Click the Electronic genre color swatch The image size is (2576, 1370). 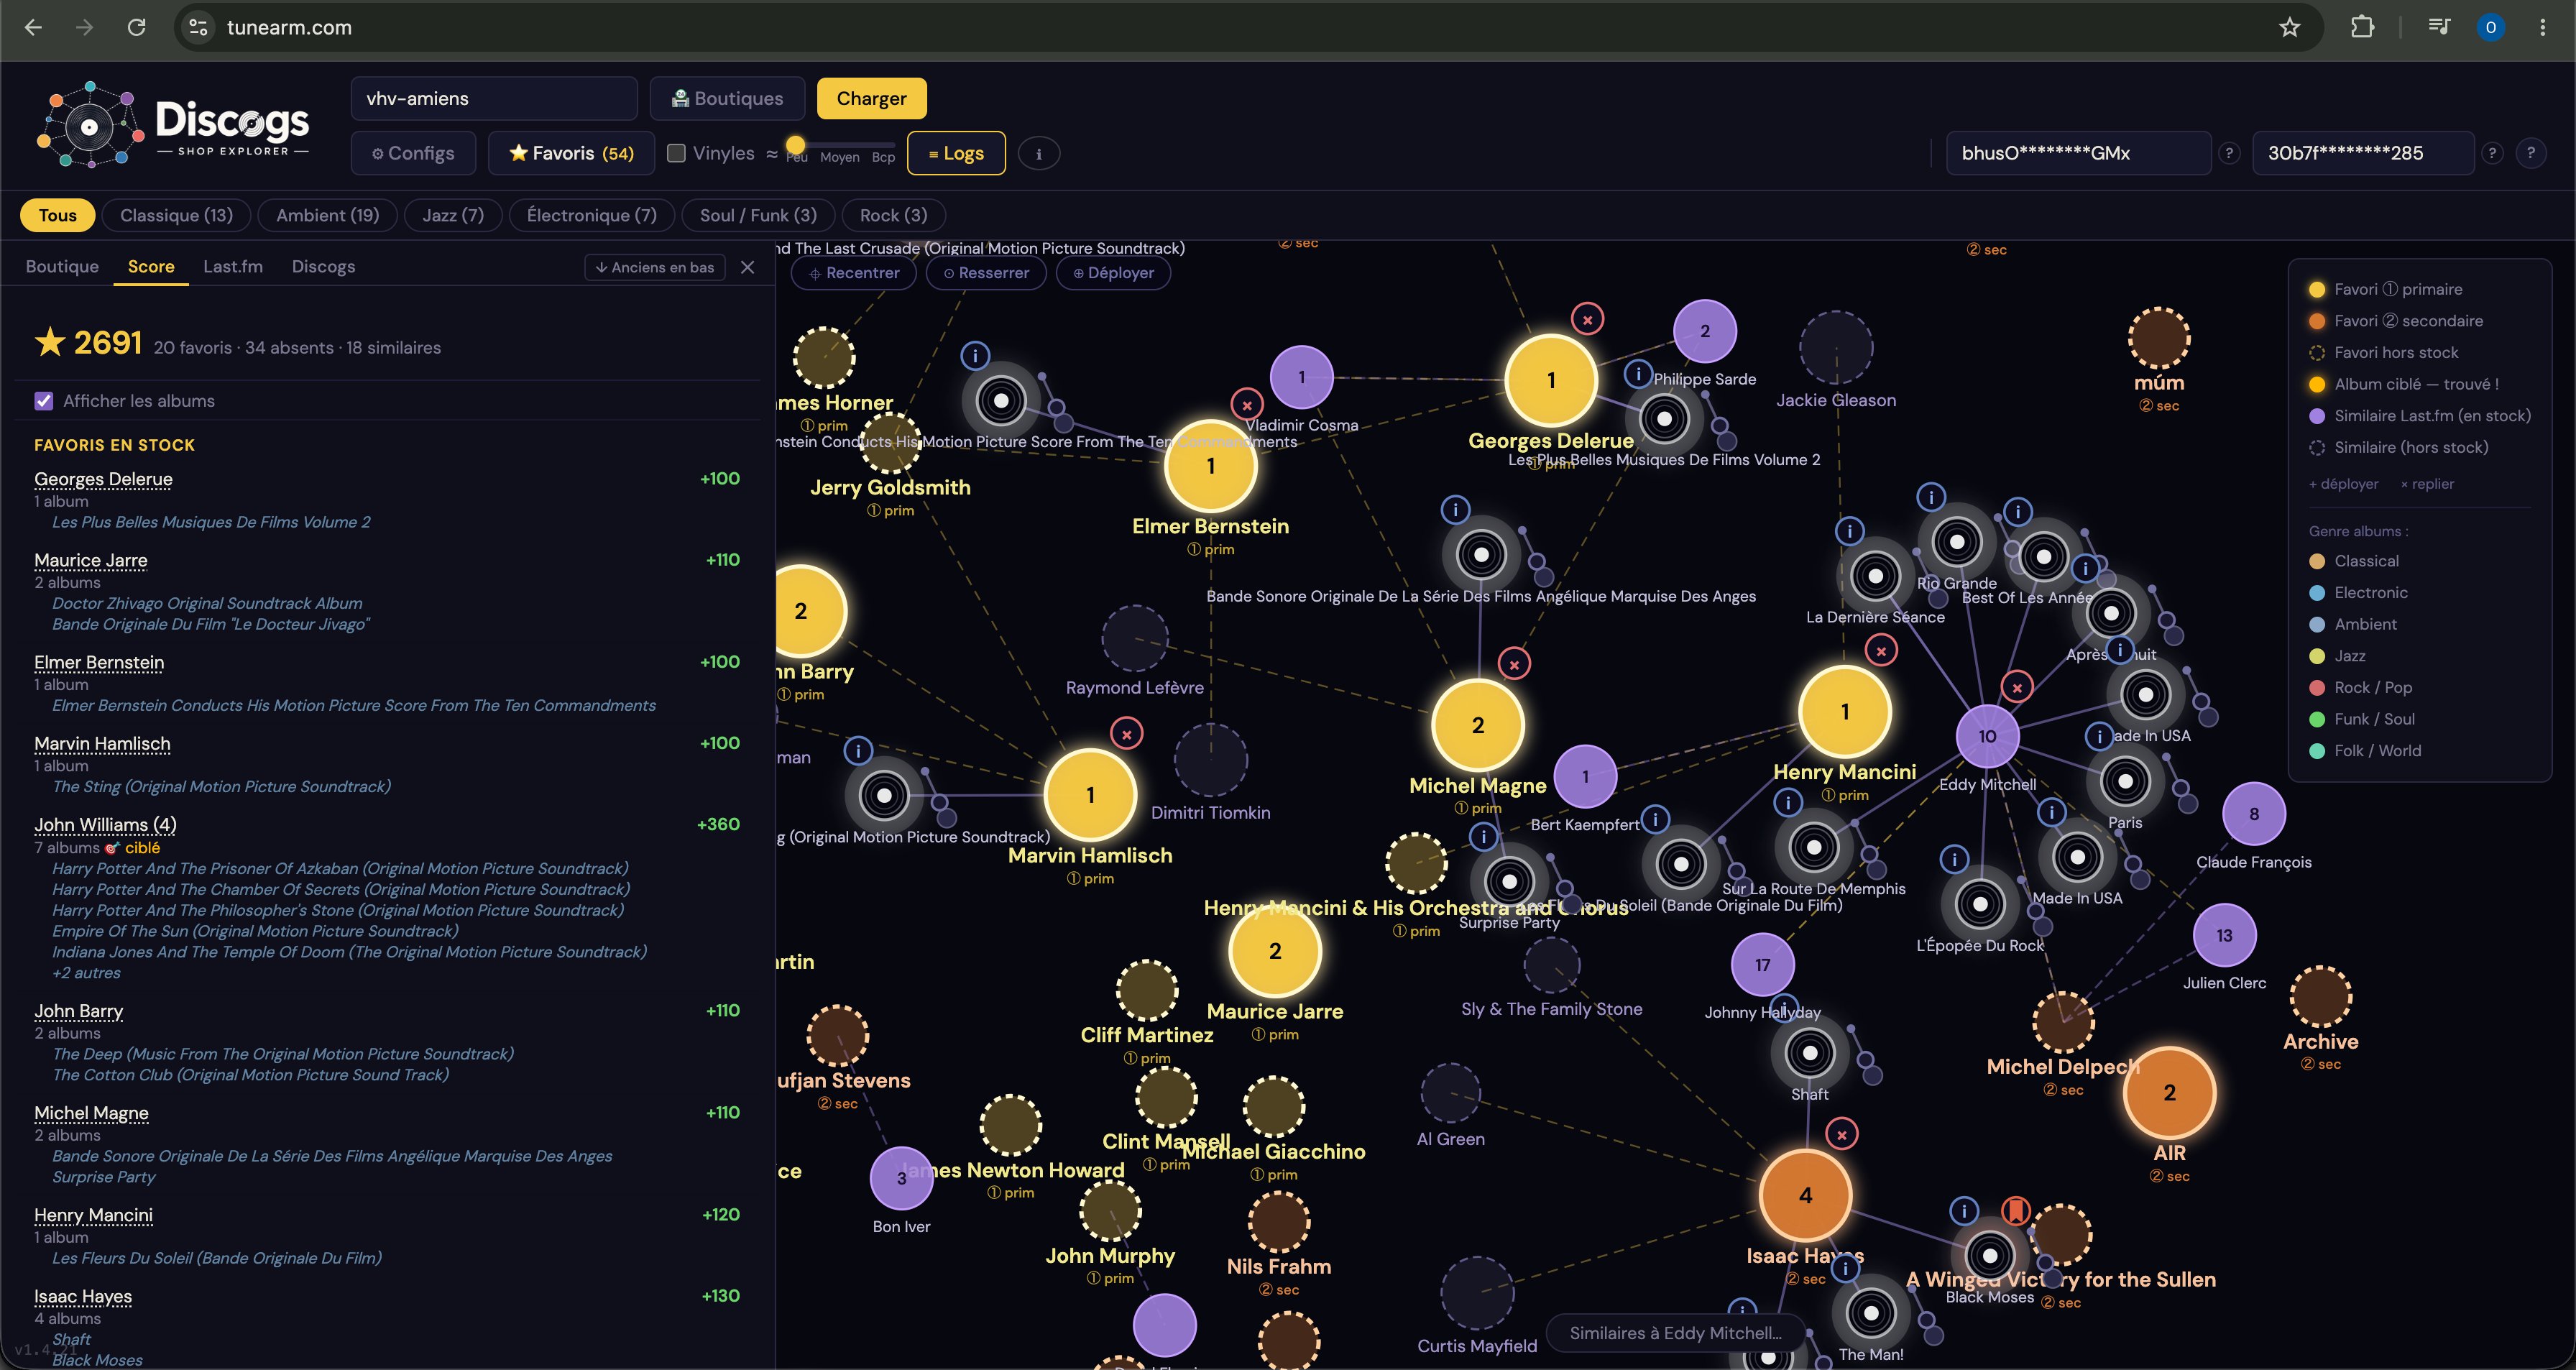pyautogui.click(x=2316, y=593)
